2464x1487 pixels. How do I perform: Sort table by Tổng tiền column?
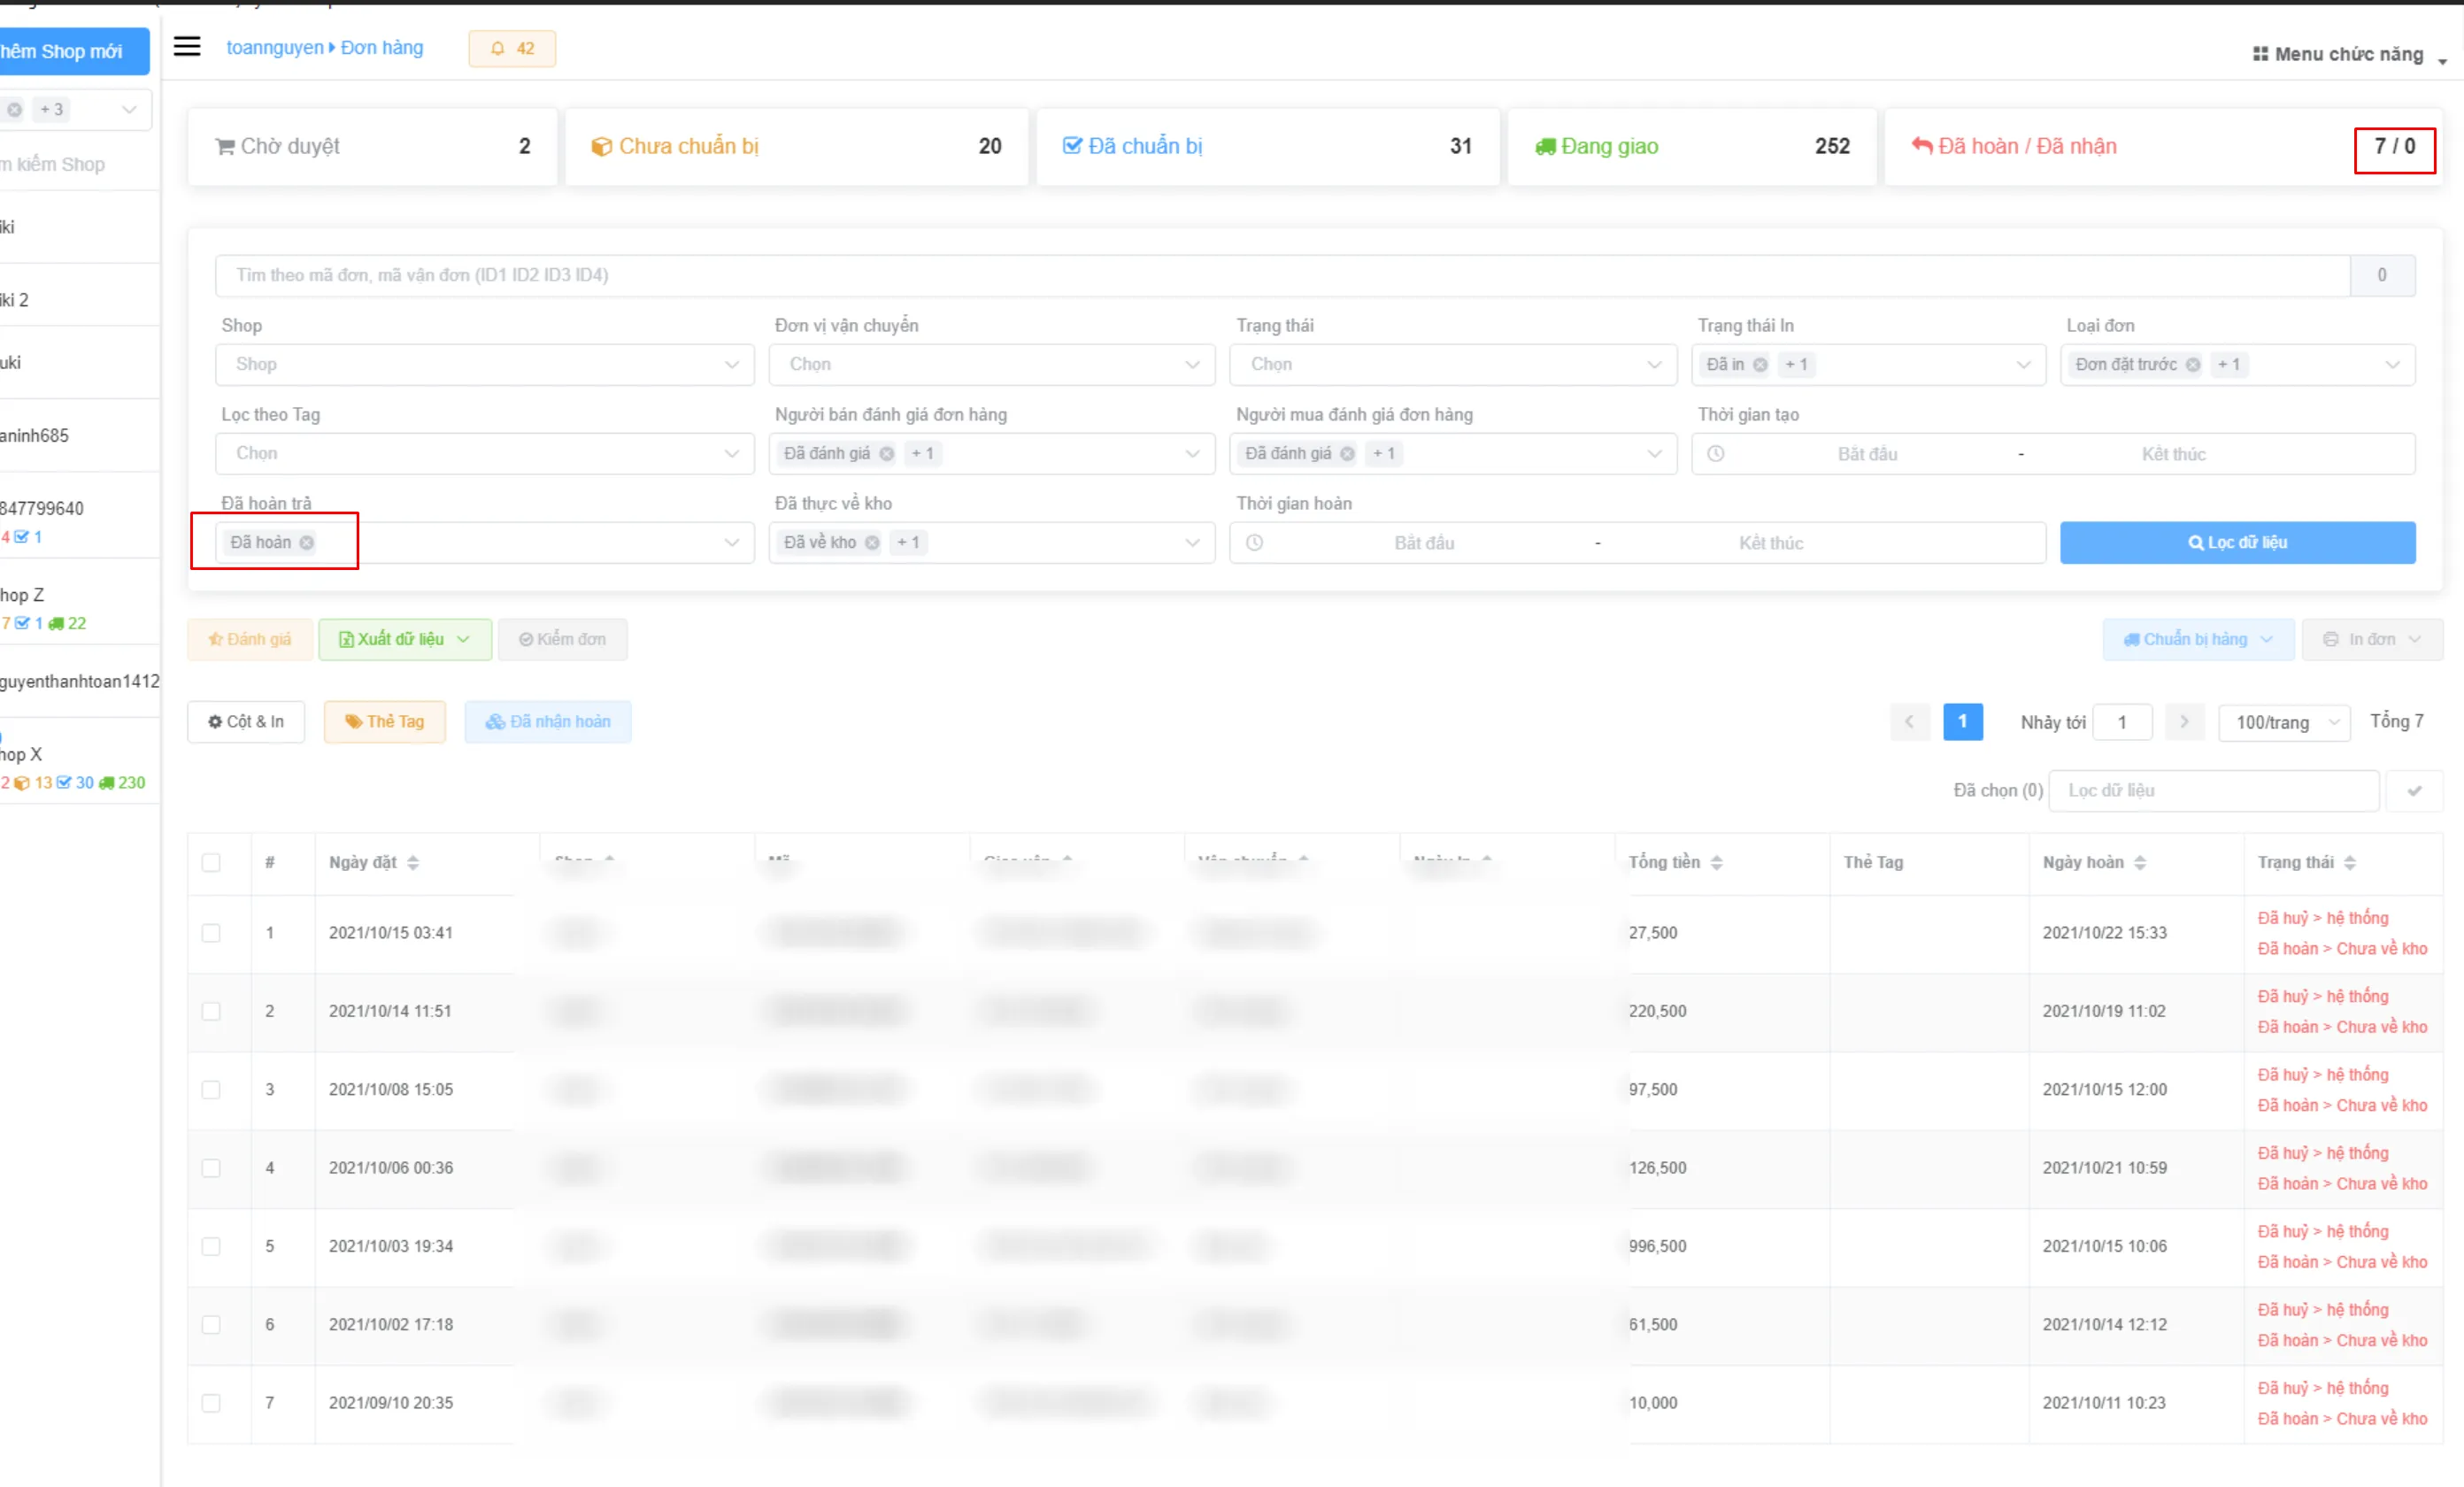[1716, 863]
